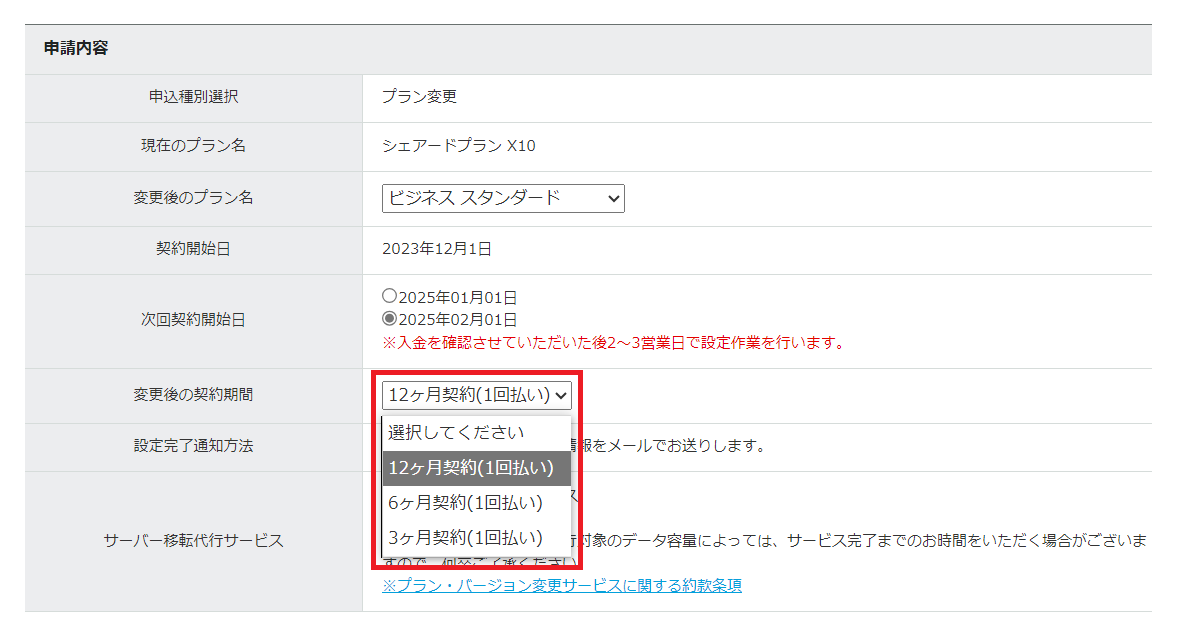Click the シェアードプラン X10 plan name
Viewport: 1179px width, 638px height.
click(x=458, y=146)
